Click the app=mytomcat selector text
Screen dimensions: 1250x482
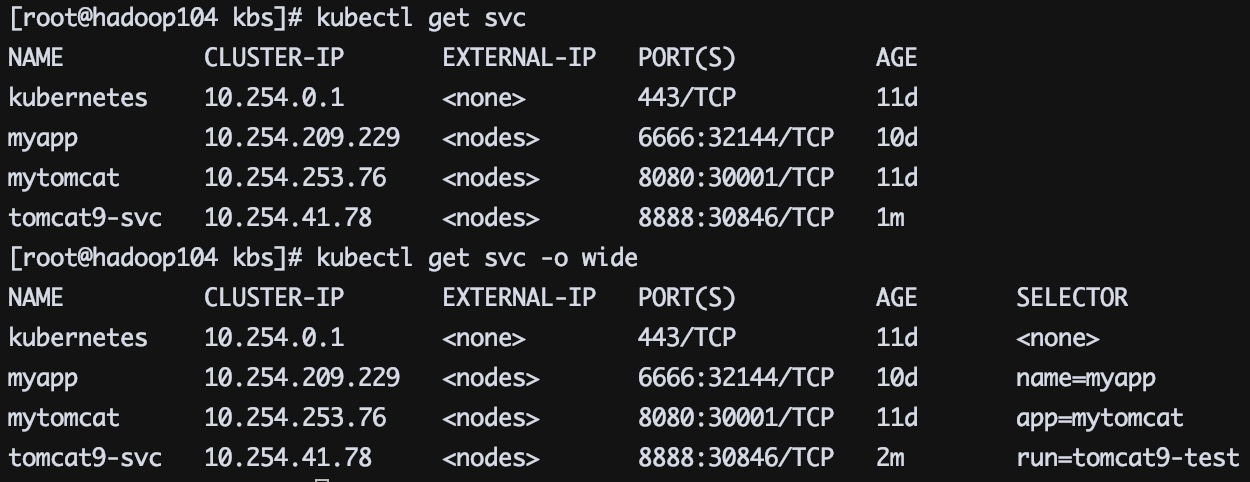1099,418
